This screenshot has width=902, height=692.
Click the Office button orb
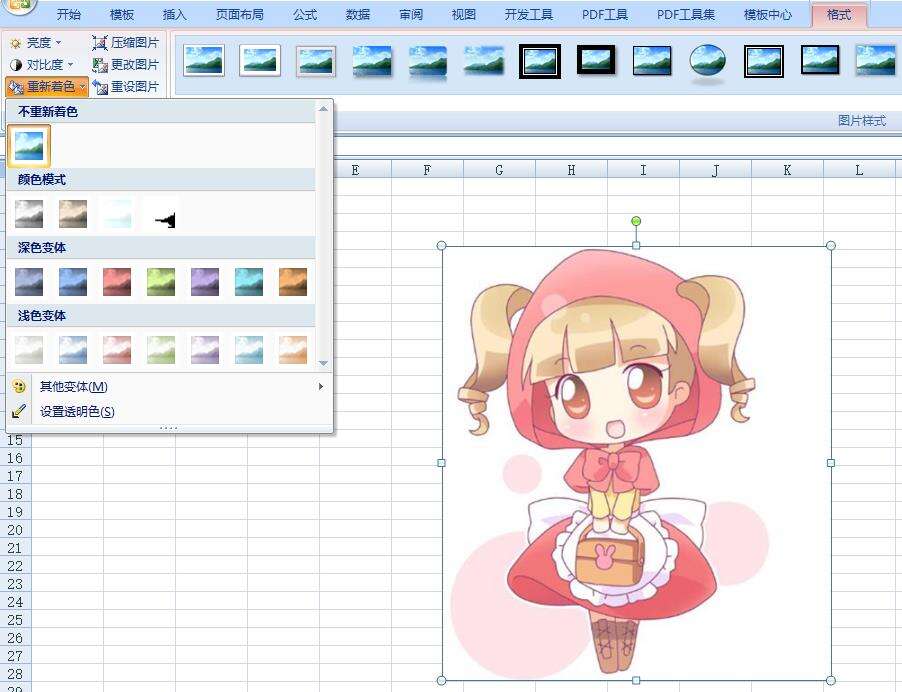tap(18, 5)
